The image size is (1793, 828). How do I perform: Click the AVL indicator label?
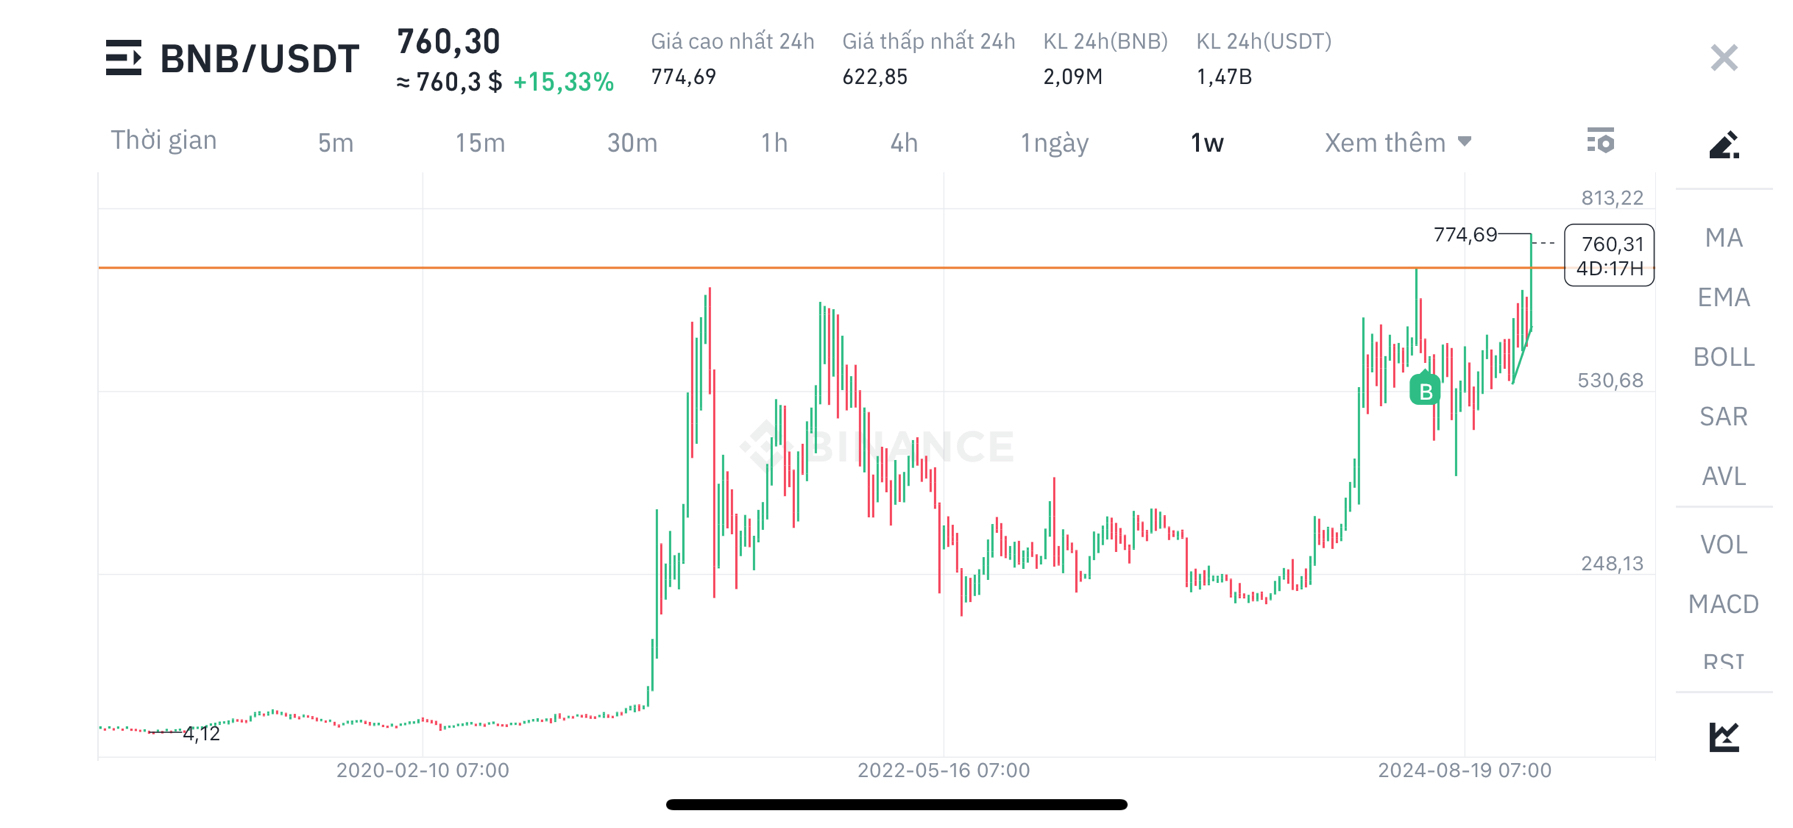[x=1722, y=477]
